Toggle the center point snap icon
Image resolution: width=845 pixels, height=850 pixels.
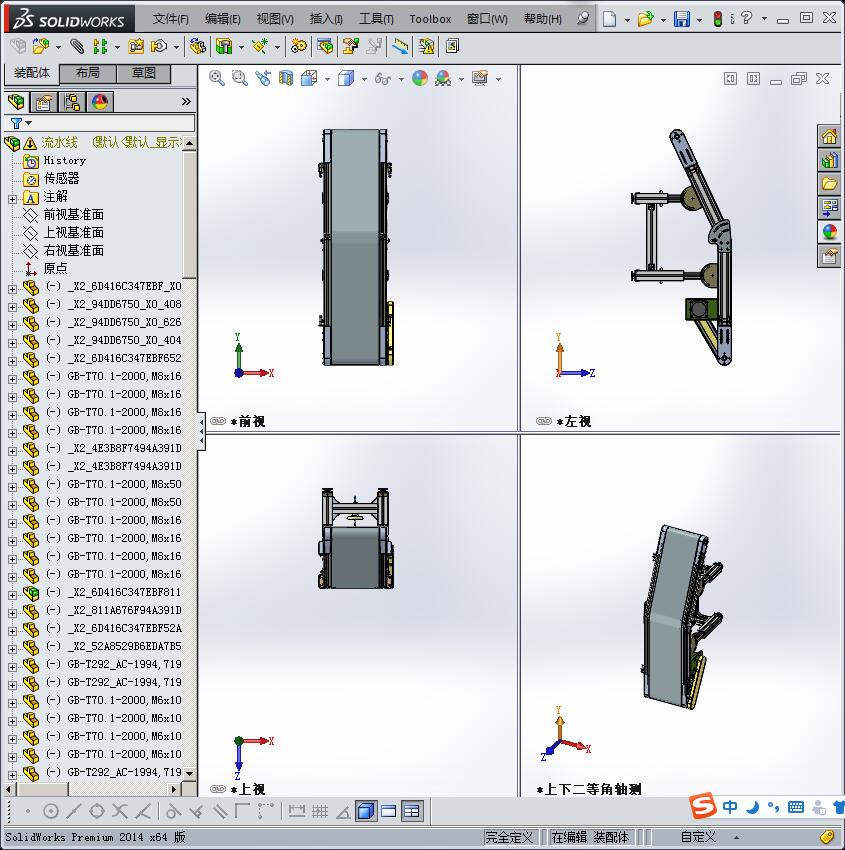click(50, 811)
